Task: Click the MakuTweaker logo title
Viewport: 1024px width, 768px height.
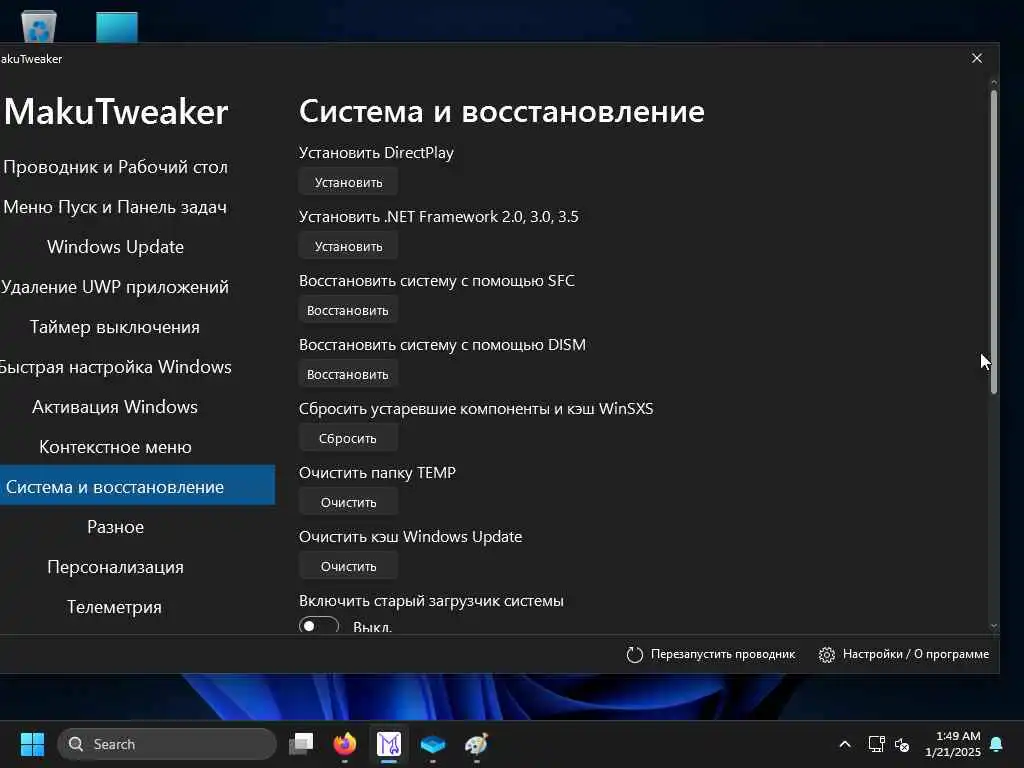Action: click(116, 112)
